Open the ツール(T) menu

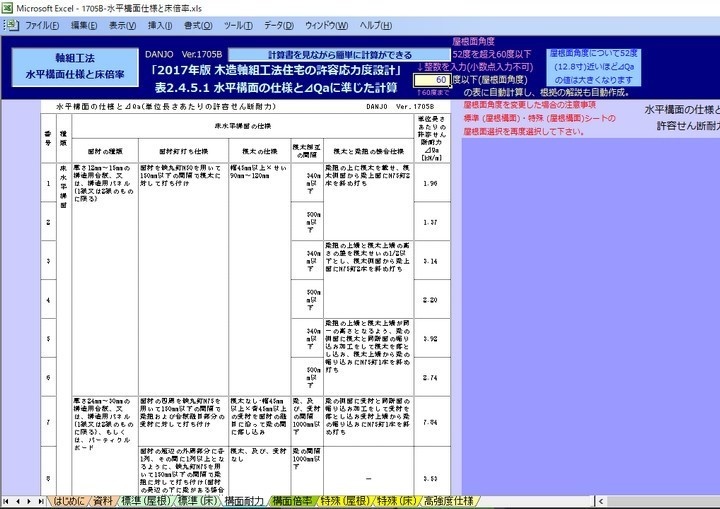[x=238, y=26]
